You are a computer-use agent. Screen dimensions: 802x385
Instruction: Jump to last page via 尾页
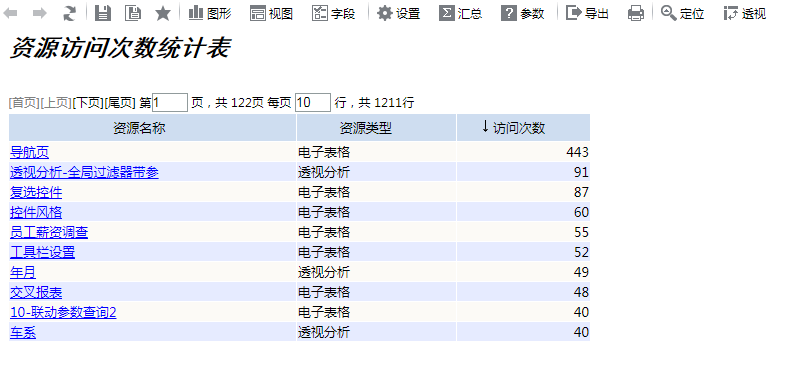pyautogui.click(x=120, y=103)
